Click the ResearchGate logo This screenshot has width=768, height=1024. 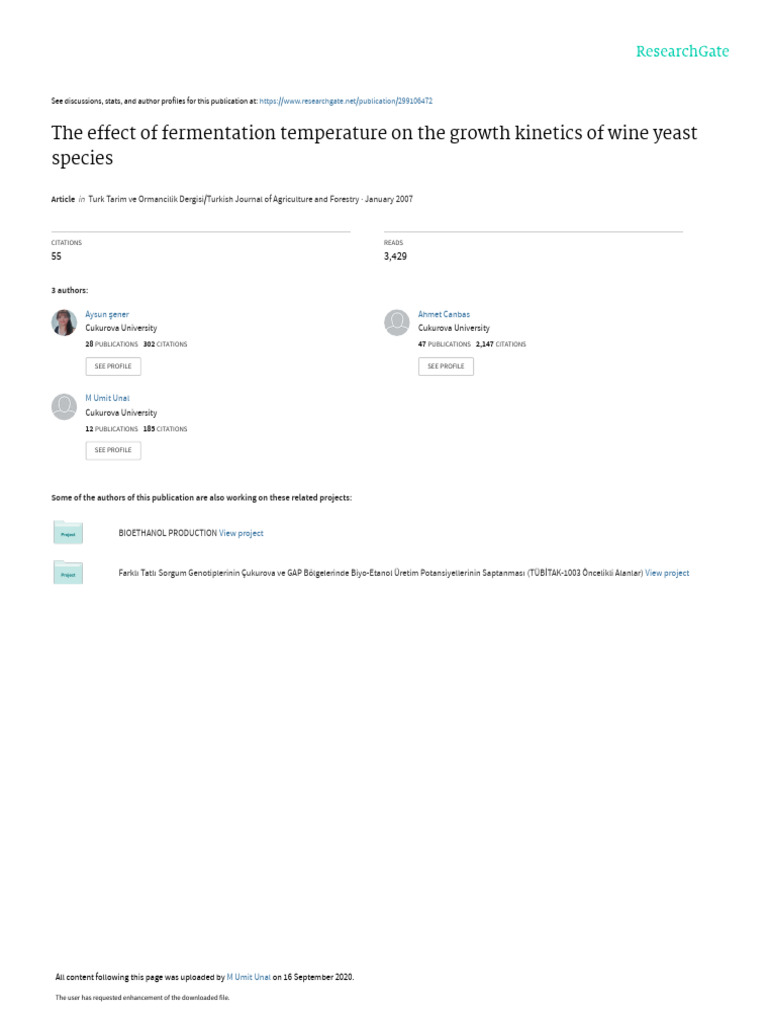682,52
